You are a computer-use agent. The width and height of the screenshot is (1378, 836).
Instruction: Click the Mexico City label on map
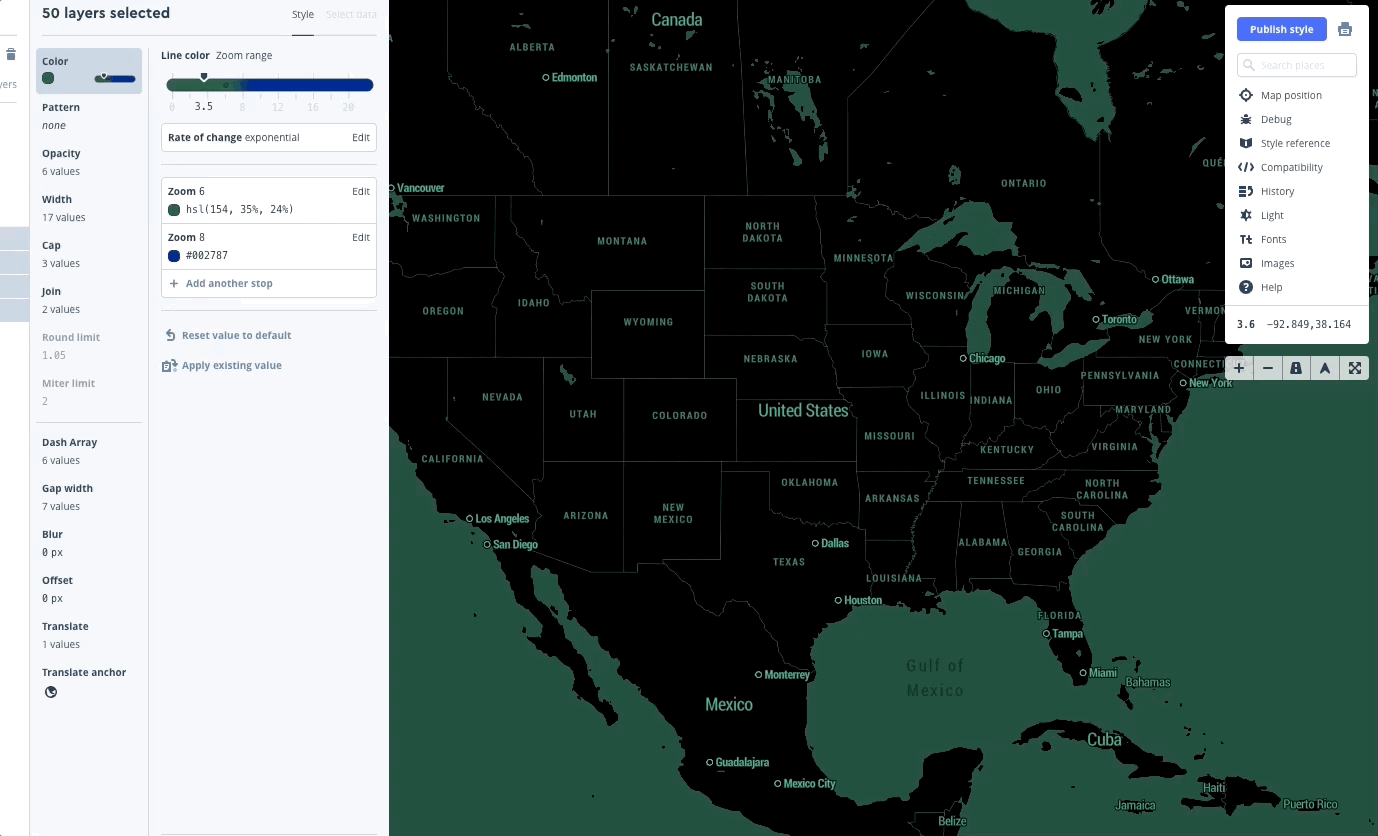tap(809, 784)
